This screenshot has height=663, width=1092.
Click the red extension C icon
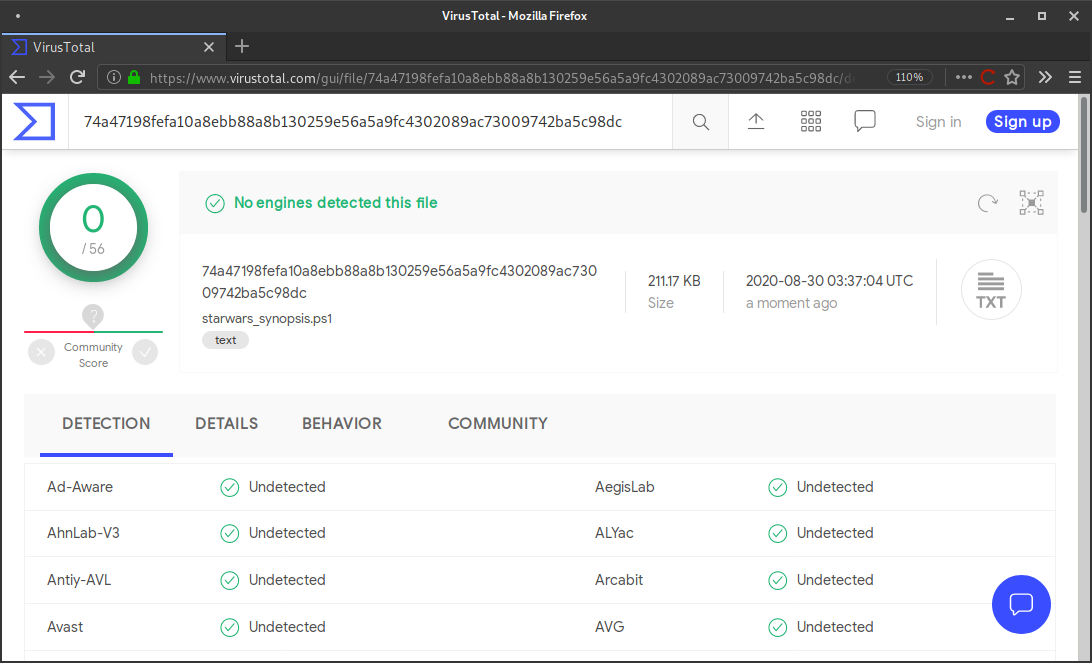pyautogui.click(x=988, y=77)
